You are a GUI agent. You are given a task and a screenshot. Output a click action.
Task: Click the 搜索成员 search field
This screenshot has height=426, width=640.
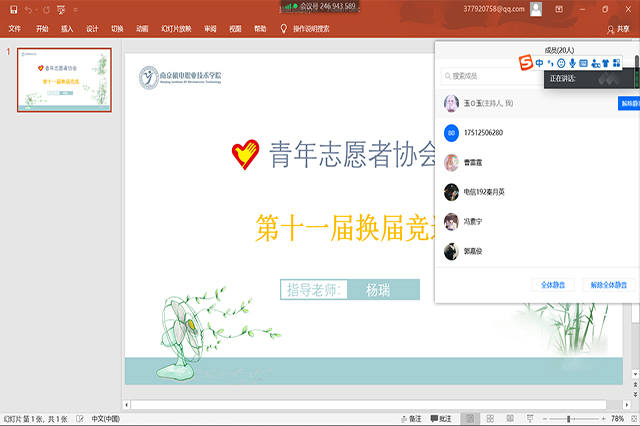click(x=490, y=76)
